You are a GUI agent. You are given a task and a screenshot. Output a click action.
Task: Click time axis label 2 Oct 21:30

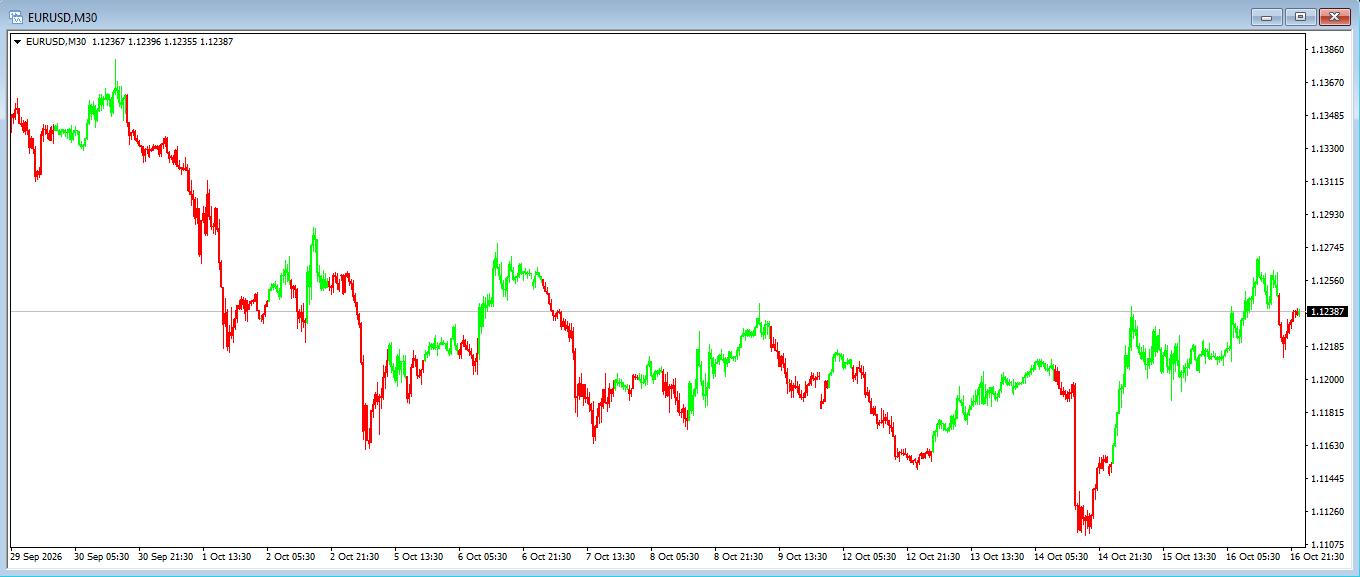point(357,556)
